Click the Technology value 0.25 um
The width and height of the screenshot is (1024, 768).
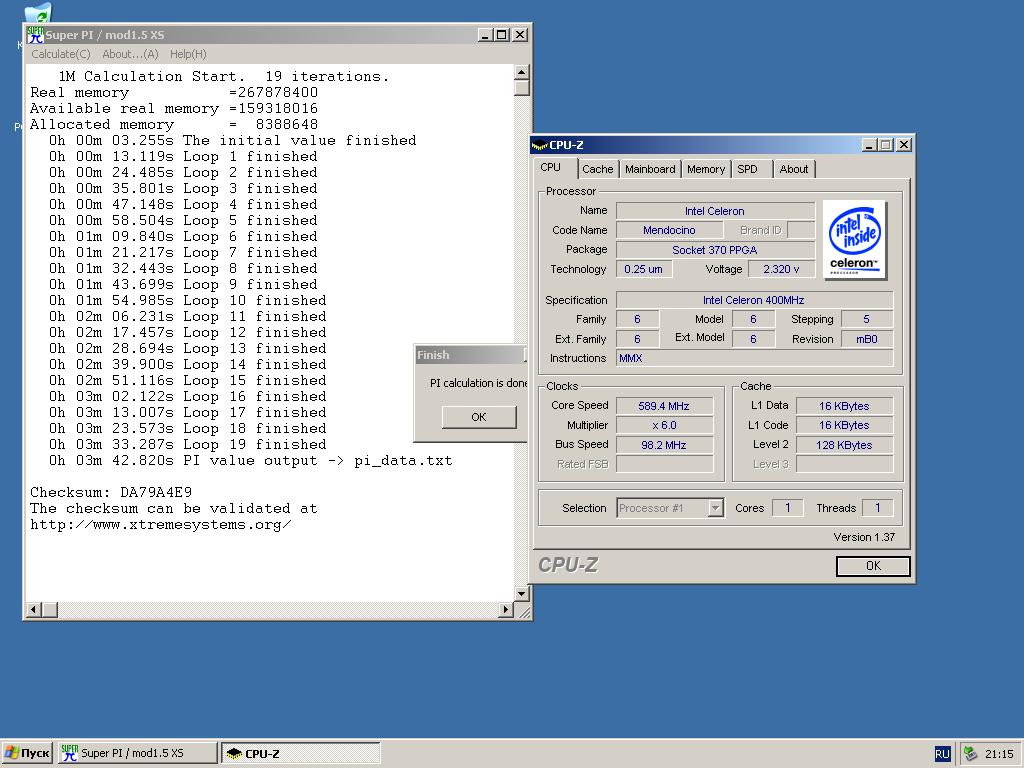click(x=644, y=269)
